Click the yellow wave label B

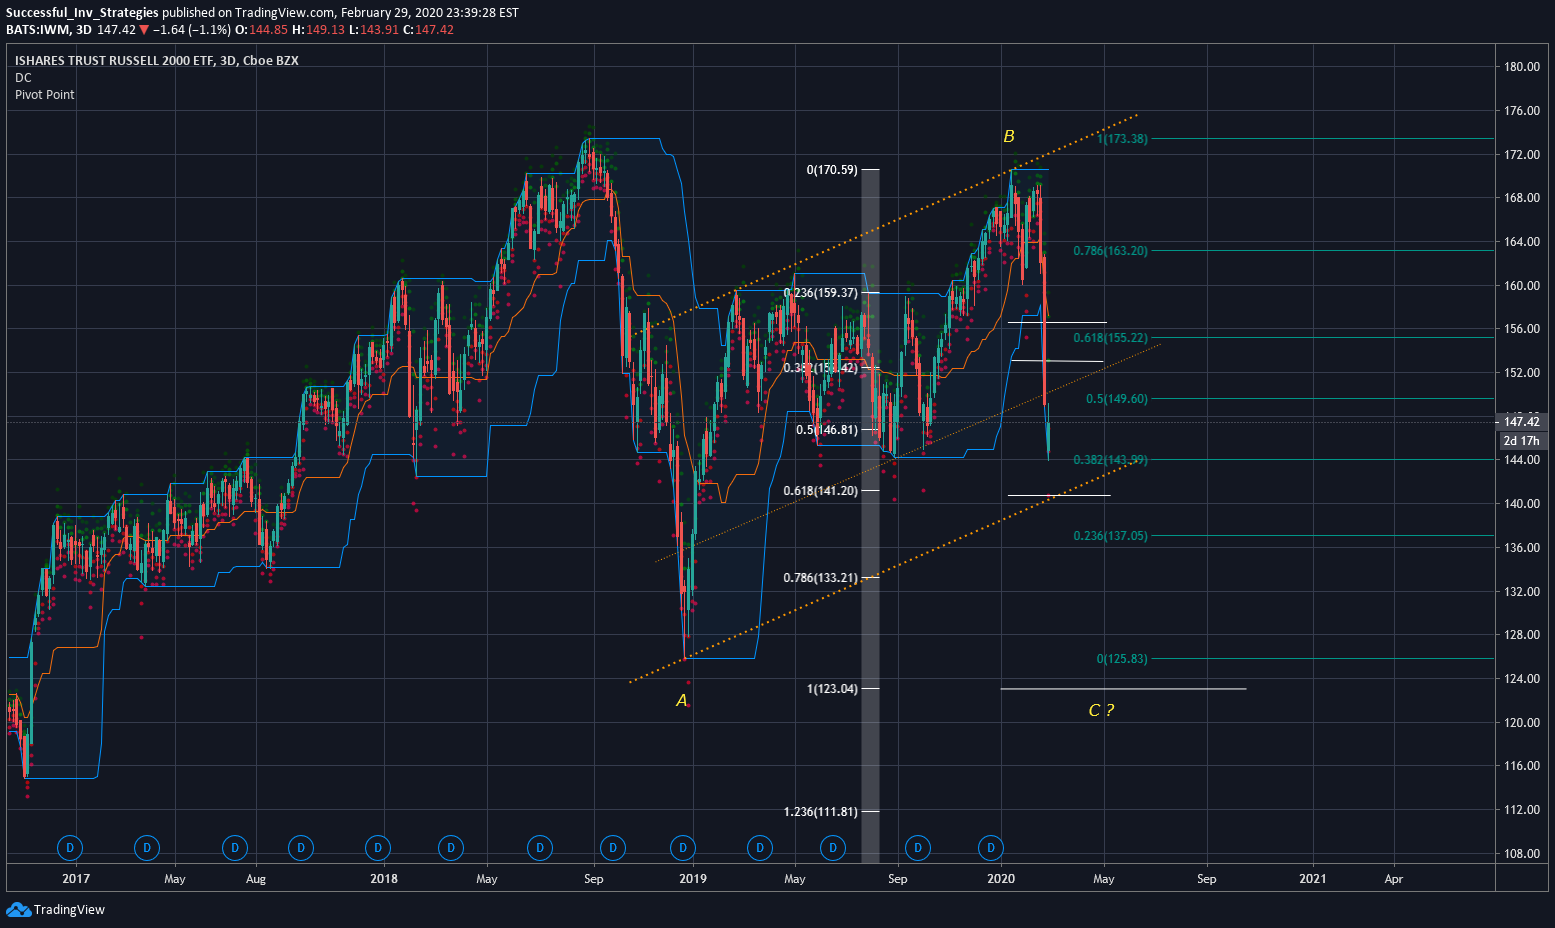(1009, 136)
